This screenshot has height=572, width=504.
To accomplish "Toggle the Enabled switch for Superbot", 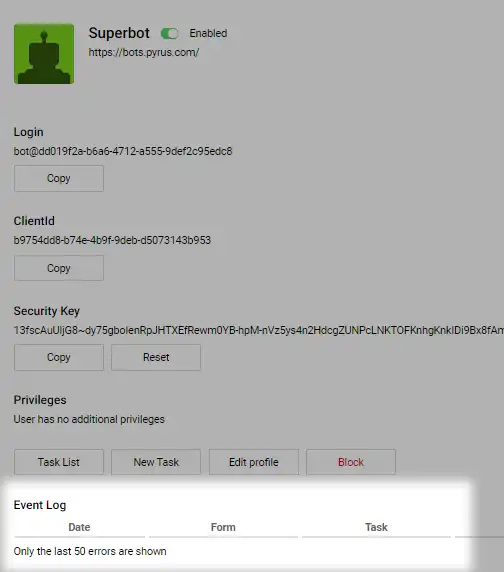I will [170, 34].
